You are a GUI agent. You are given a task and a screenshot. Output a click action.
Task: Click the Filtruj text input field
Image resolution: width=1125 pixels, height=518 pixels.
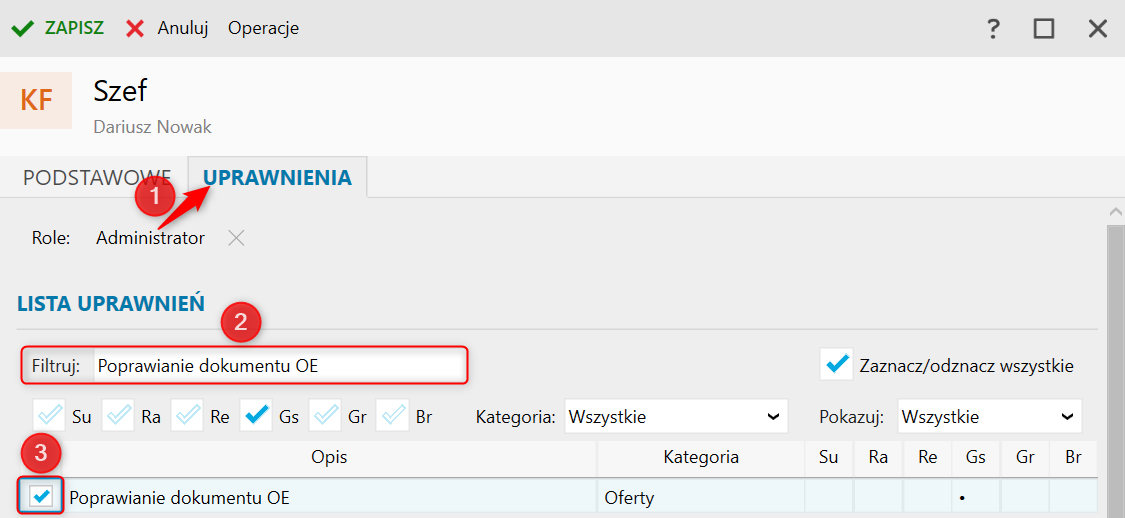click(x=280, y=366)
